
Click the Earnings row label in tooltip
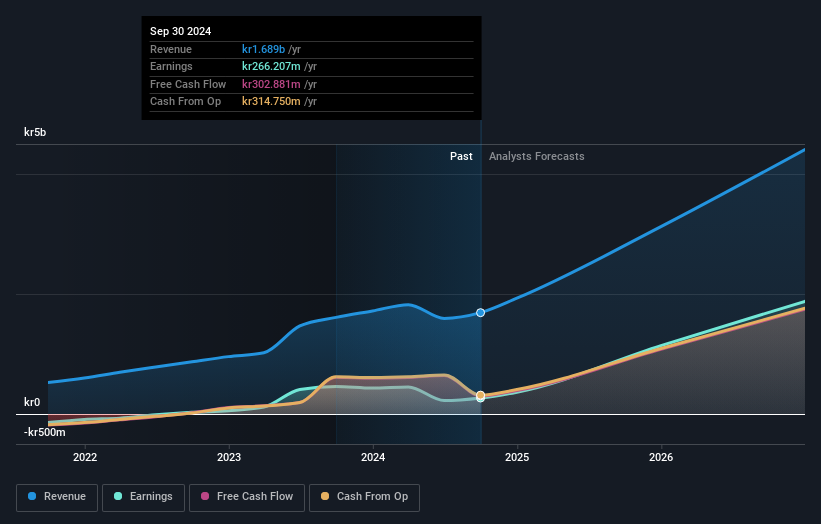171,66
